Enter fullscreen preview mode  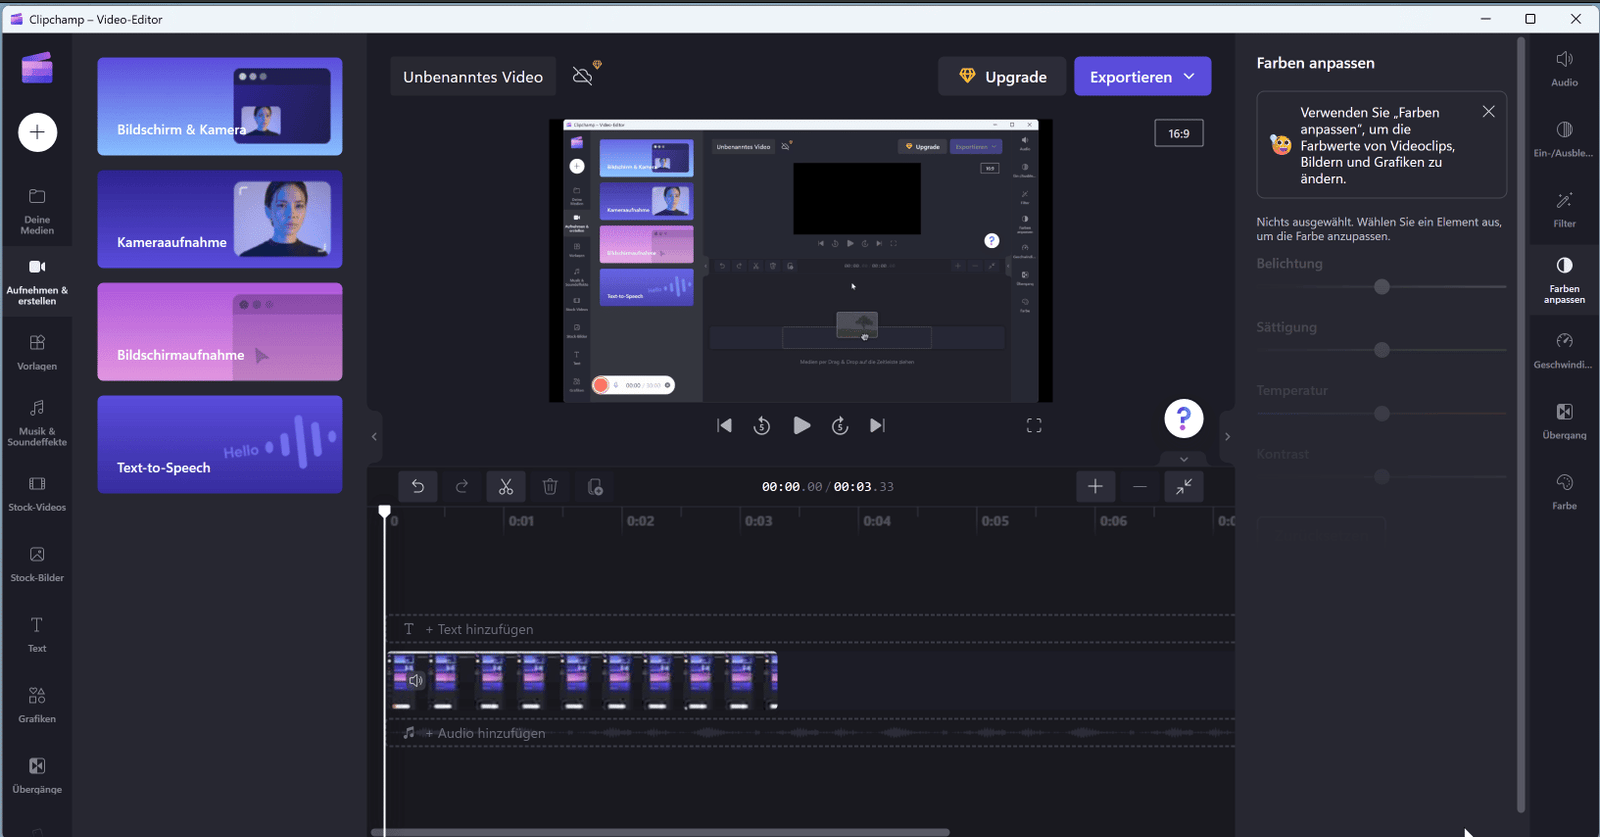[1034, 426]
